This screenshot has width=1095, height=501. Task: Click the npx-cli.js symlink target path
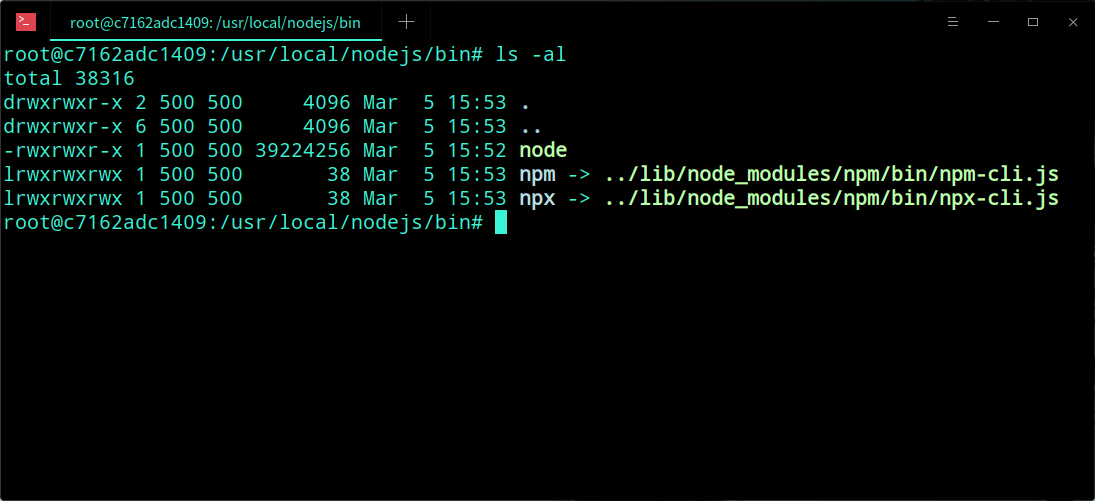[831, 199]
